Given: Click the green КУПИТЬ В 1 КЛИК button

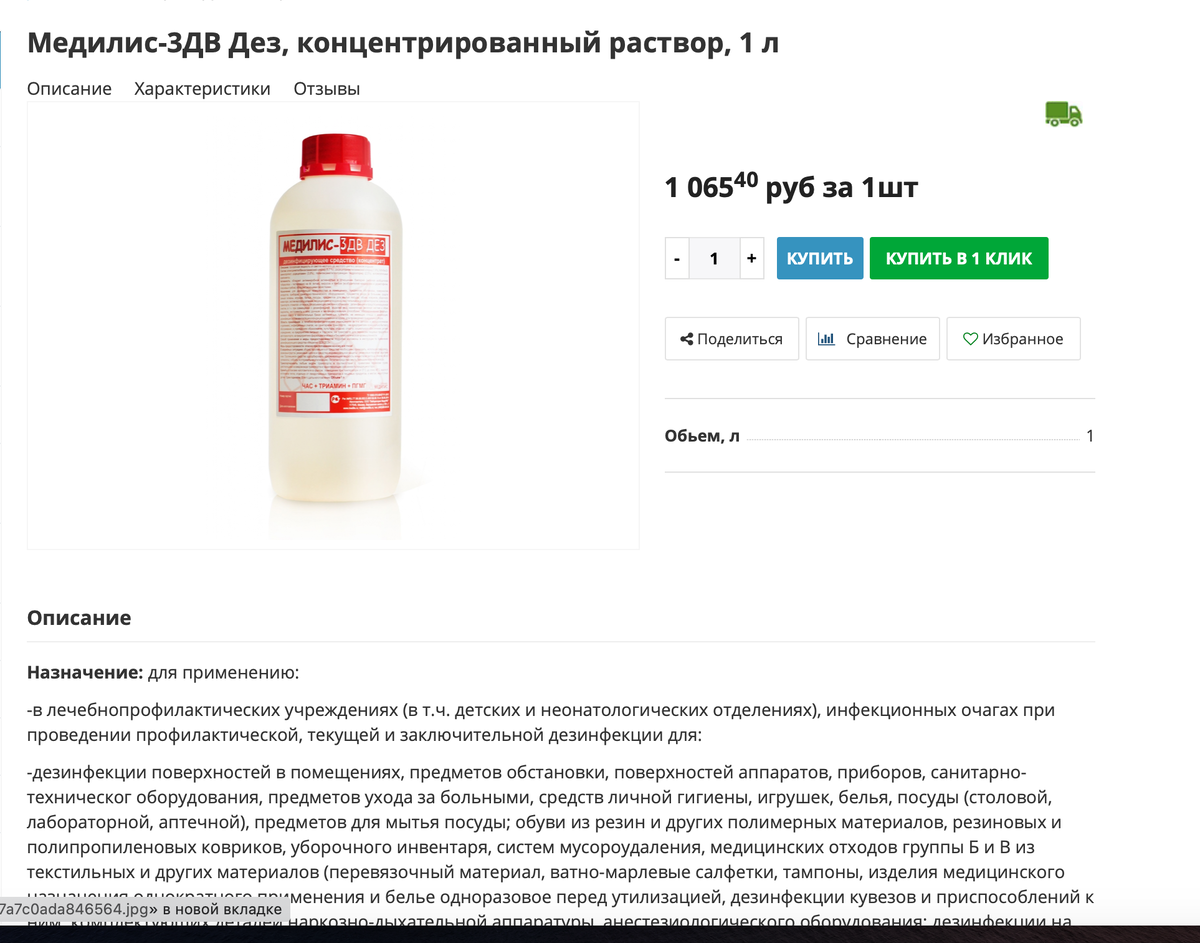Looking at the screenshot, I should coord(959,258).
